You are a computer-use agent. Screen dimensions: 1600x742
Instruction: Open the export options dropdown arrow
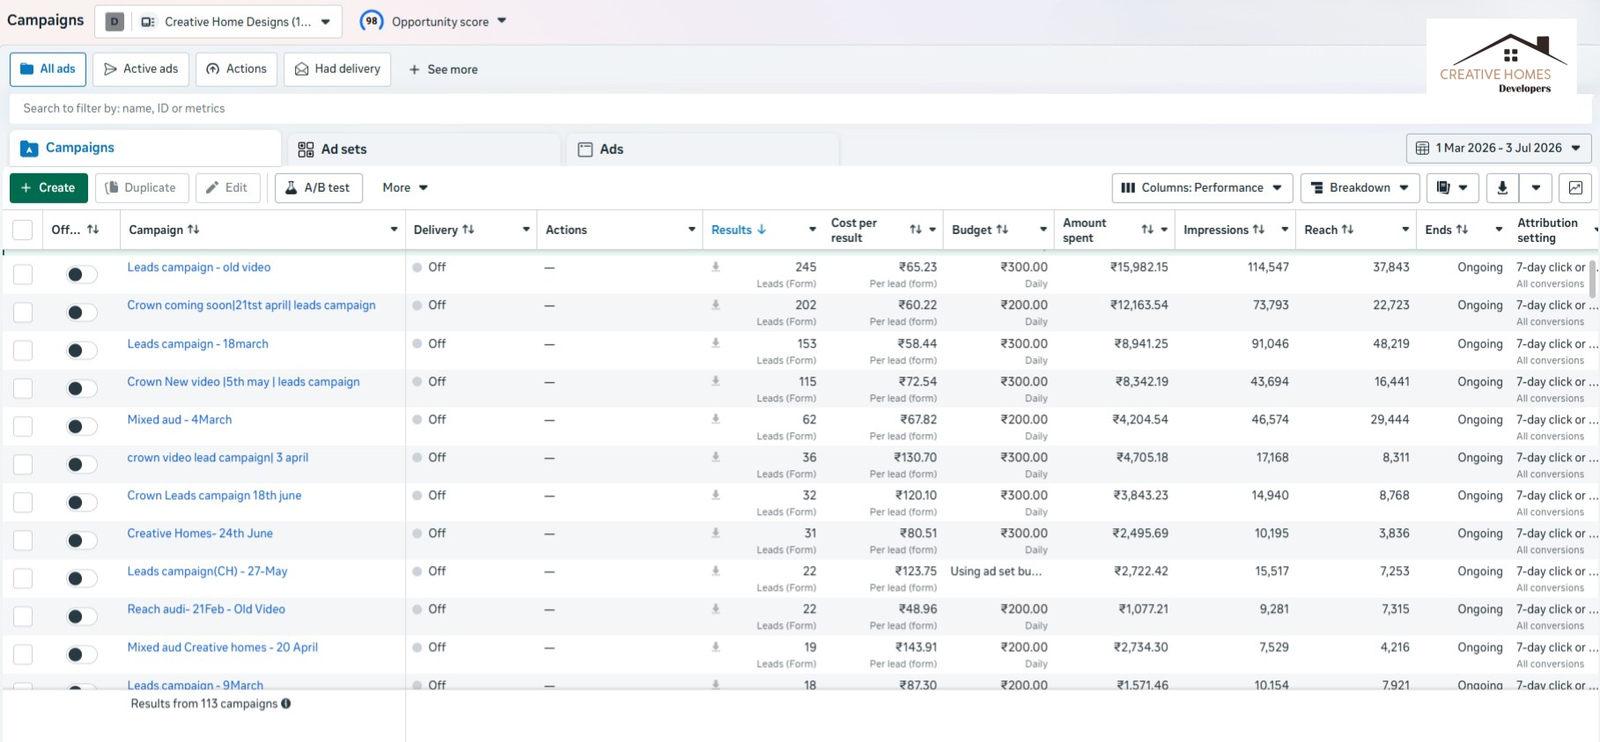(1536, 188)
